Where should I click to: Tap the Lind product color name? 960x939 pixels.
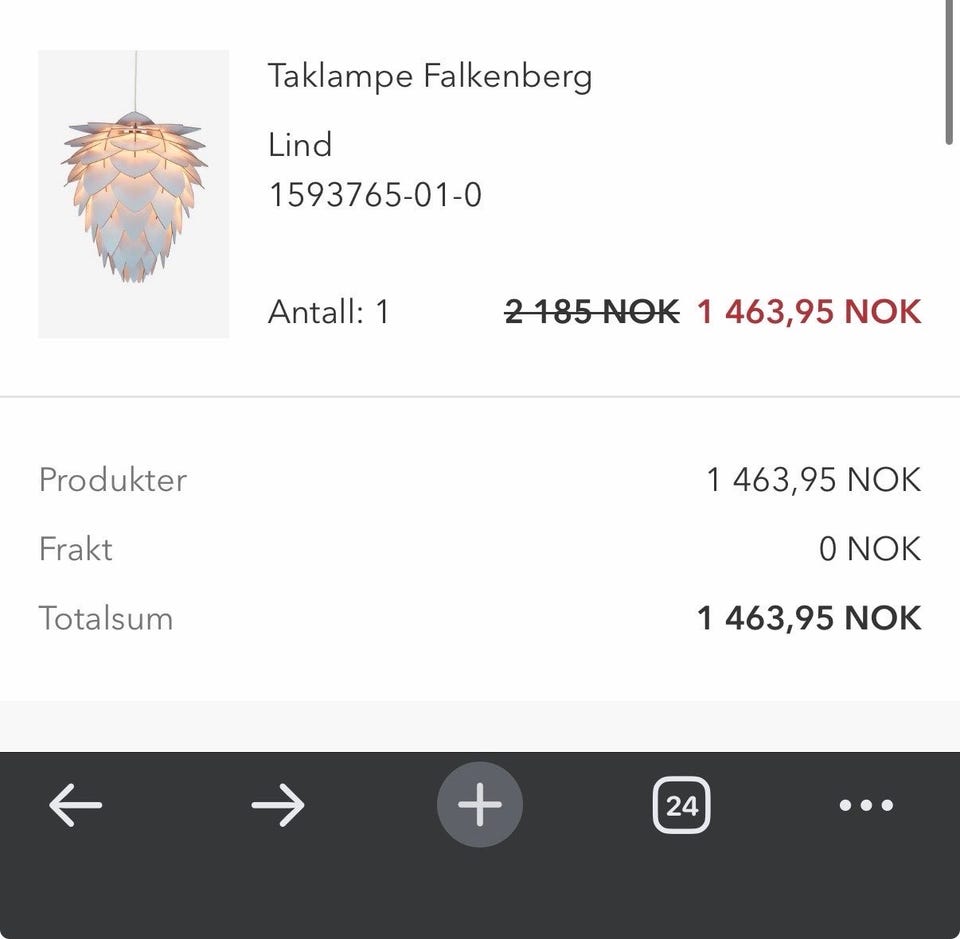coord(299,145)
